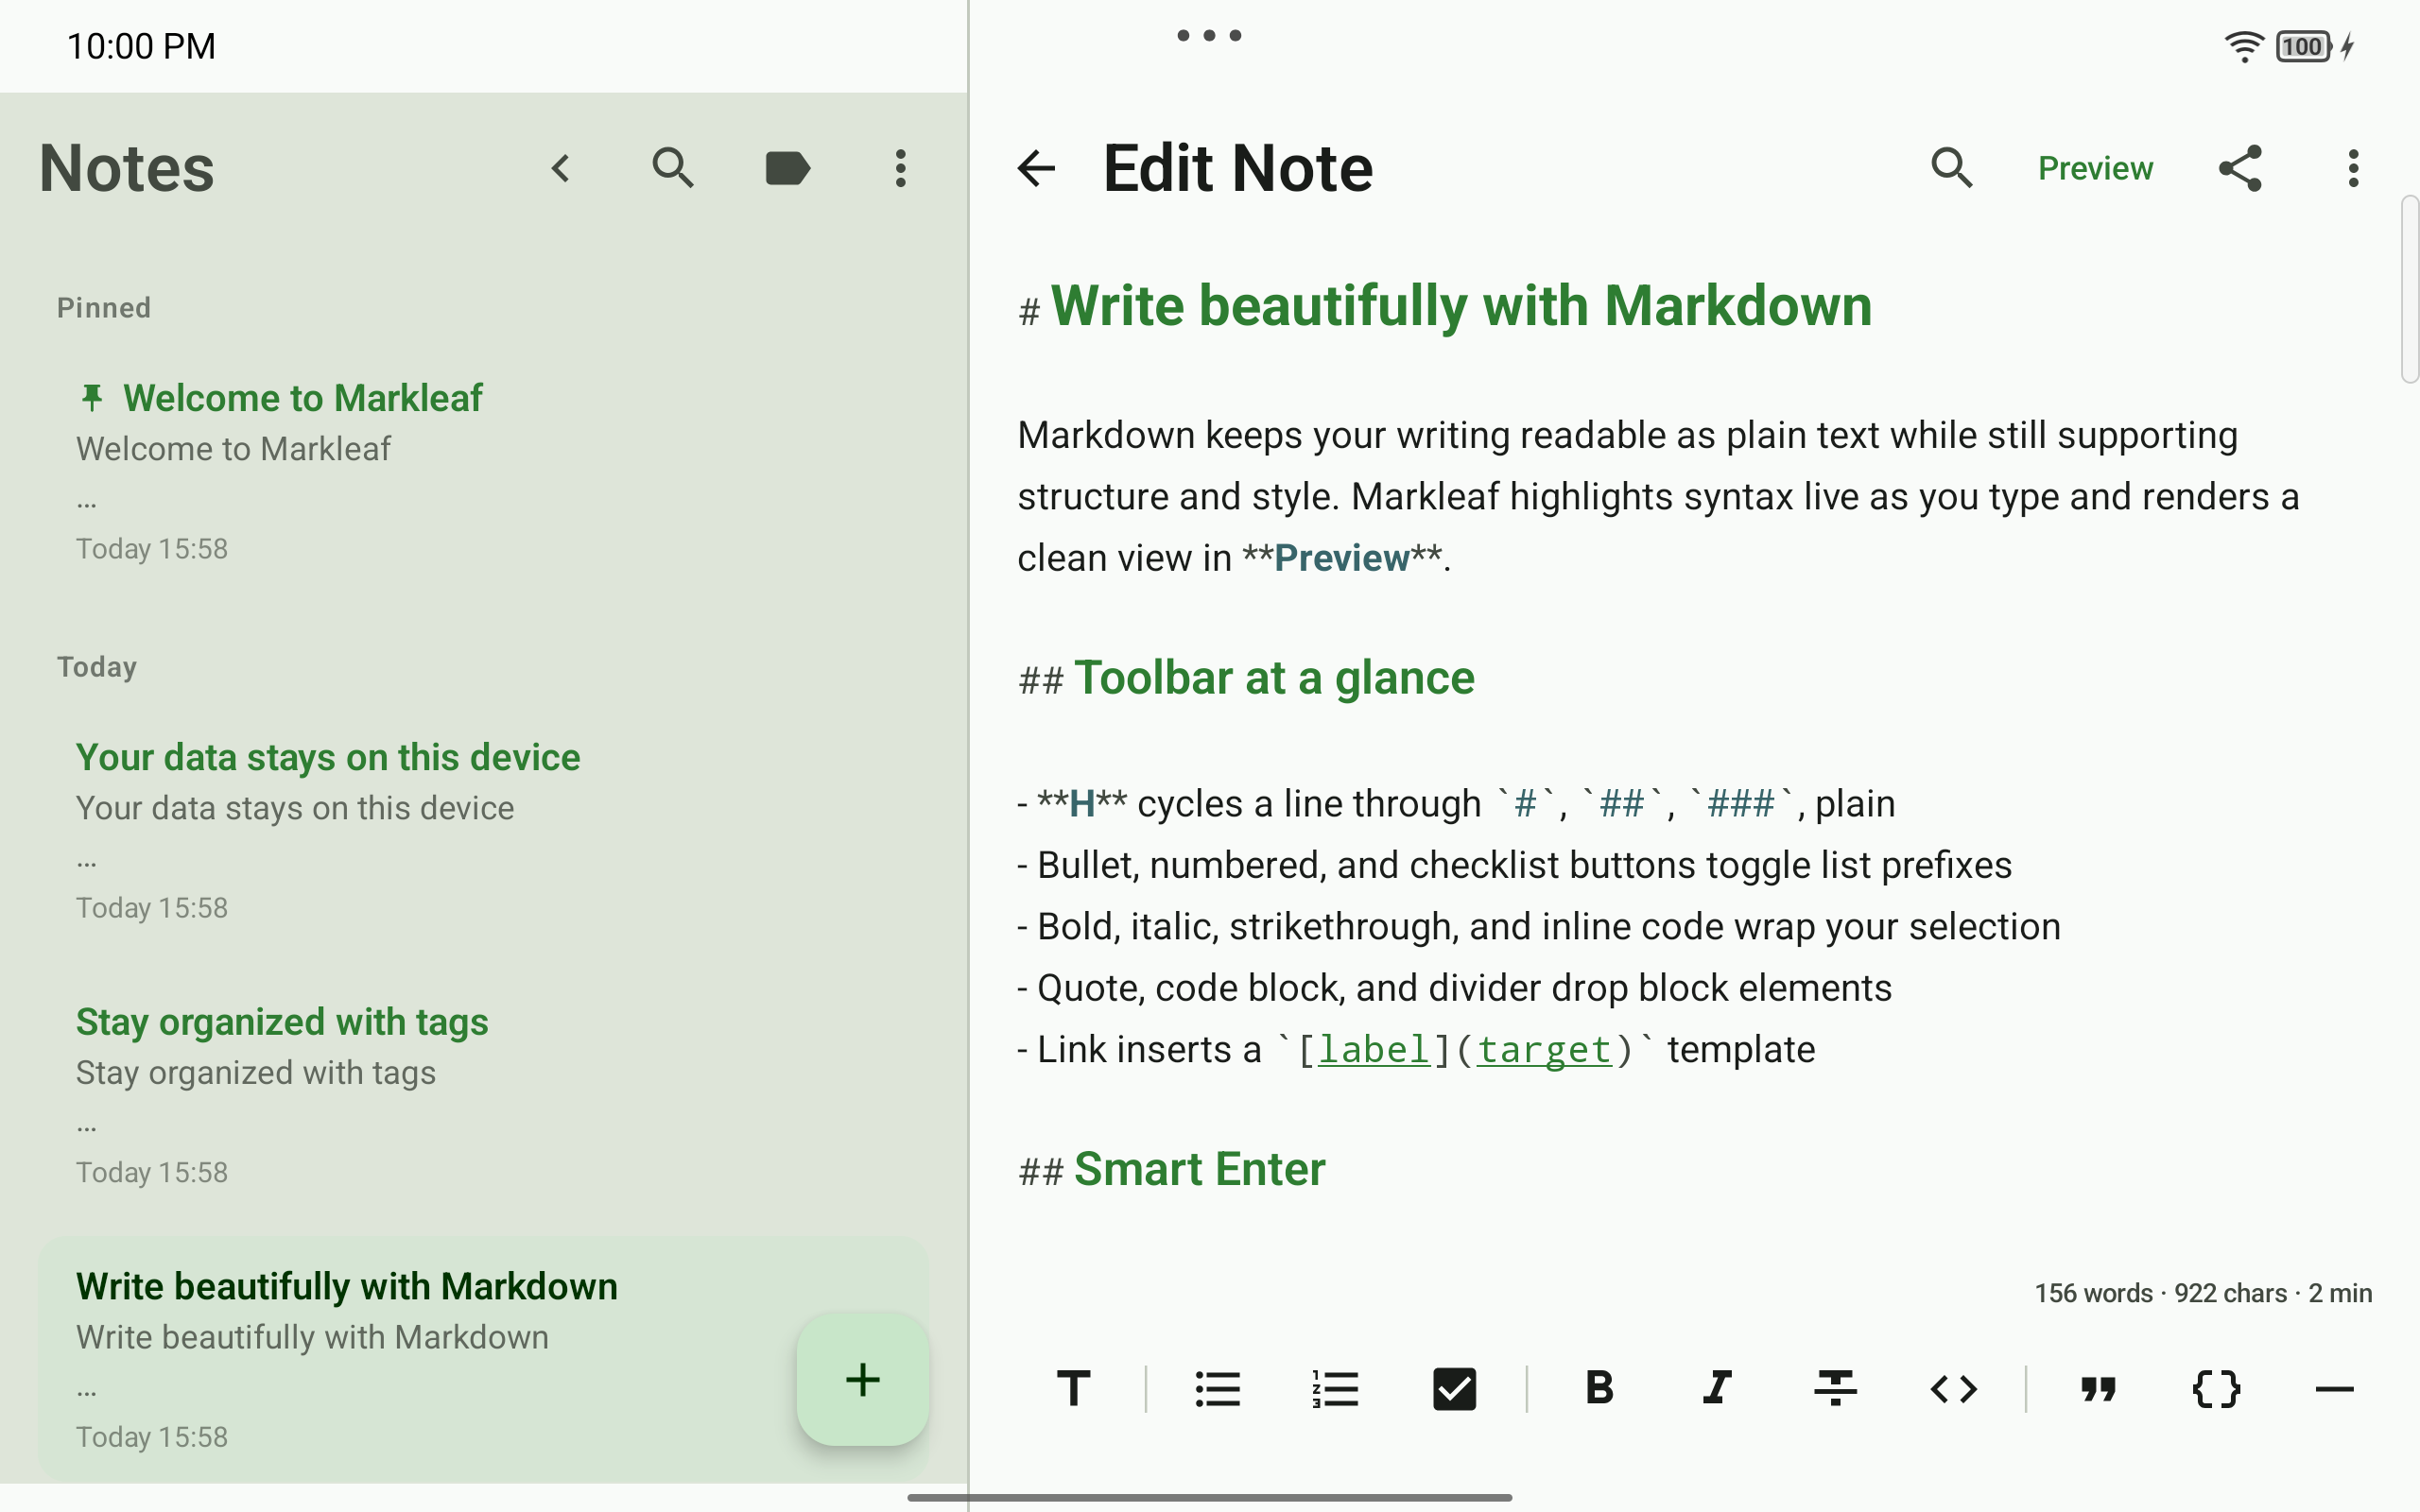Switch to Preview mode
This screenshot has width=2420, height=1512.
point(2095,168)
